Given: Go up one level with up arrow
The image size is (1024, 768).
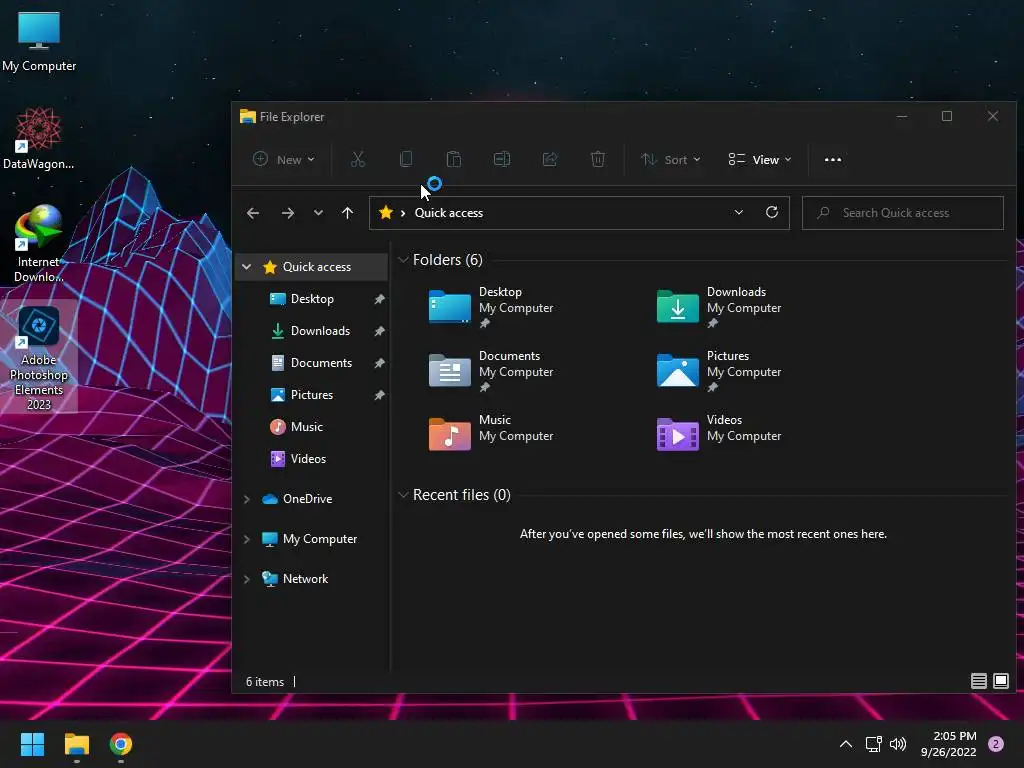Looking at the screenshot, I should (x=347, y=213).
